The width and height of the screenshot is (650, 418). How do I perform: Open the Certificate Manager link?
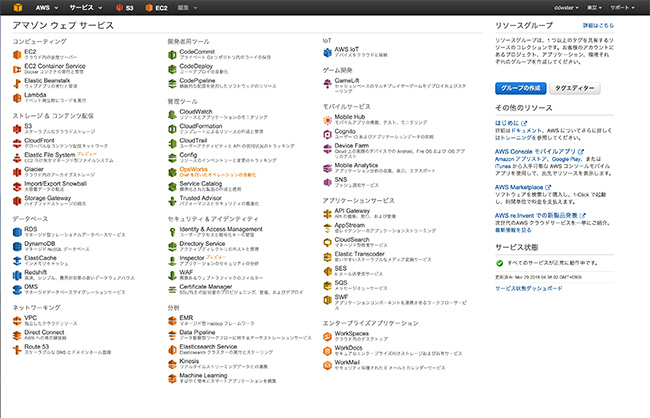206,287
